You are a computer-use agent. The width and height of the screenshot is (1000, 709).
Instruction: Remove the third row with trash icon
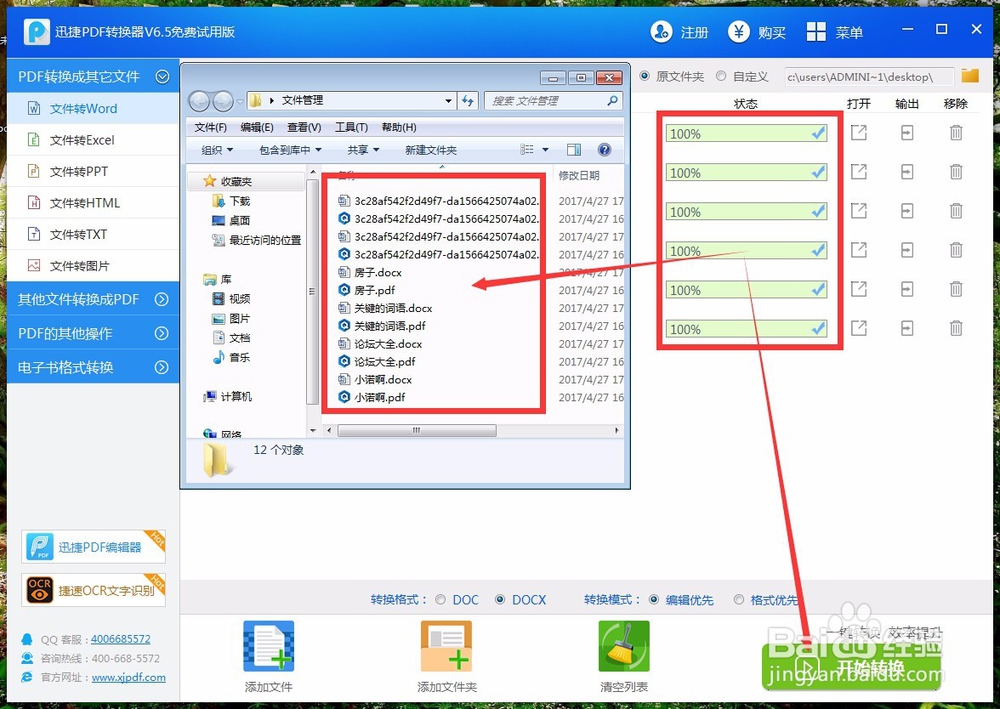pos(956,211)
